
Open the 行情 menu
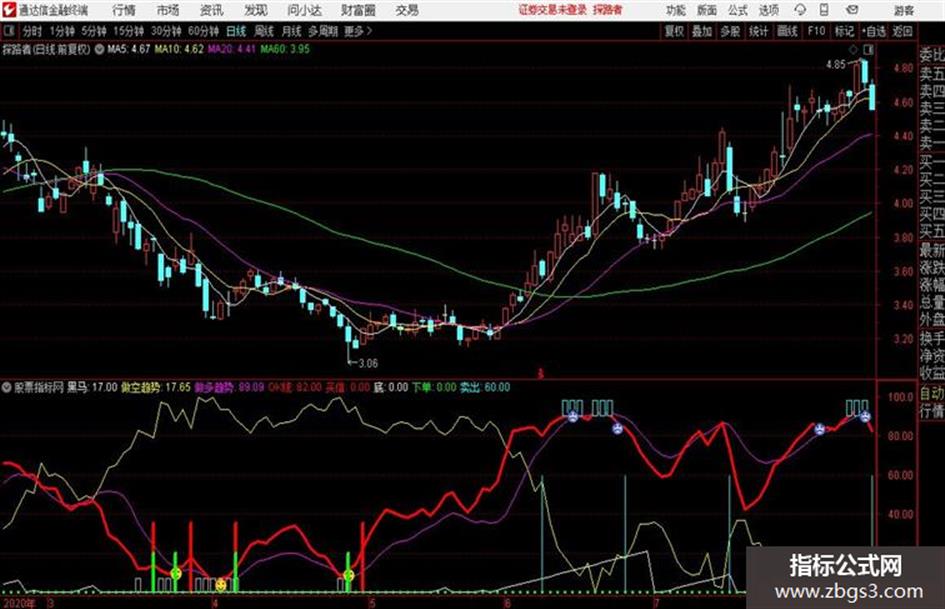point(124,10)
